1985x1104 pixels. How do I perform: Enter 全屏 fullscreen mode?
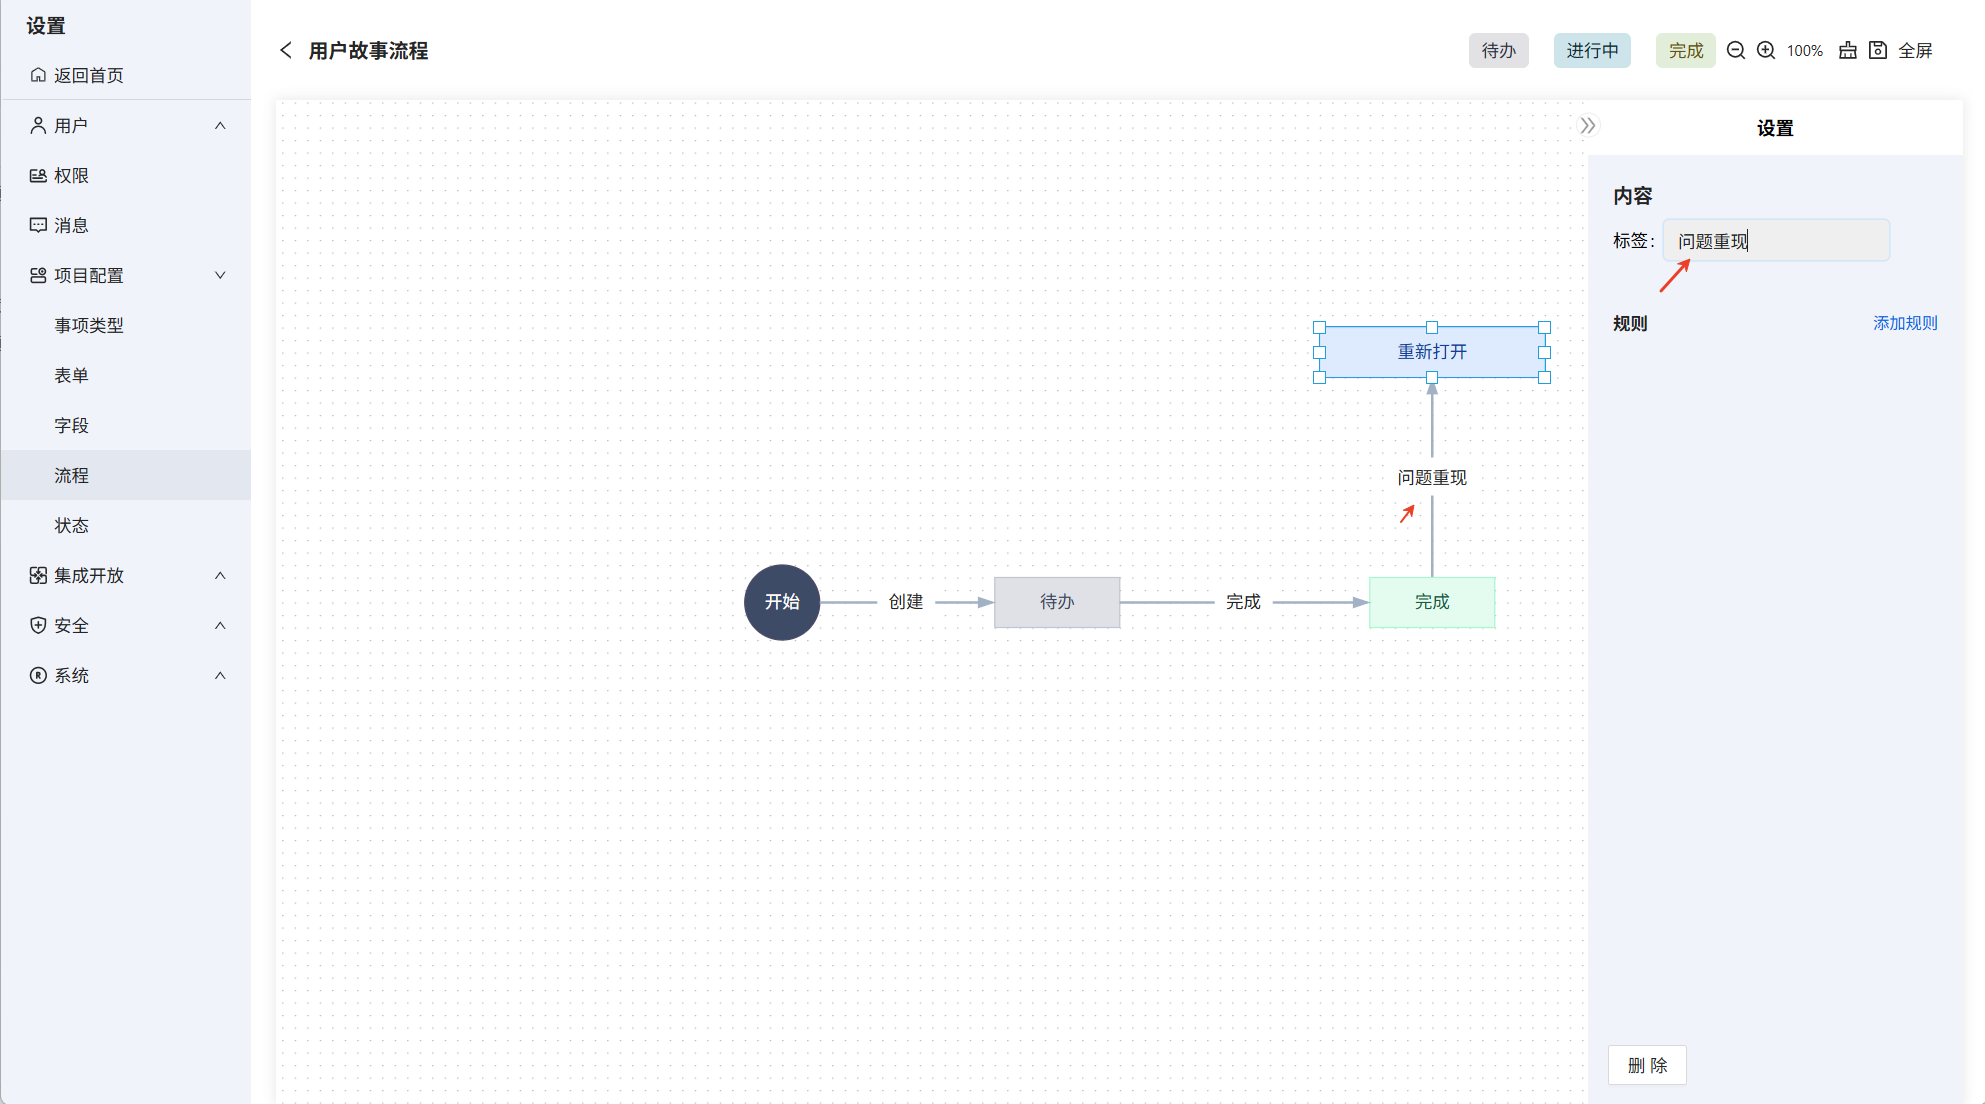pos(1915,51)
